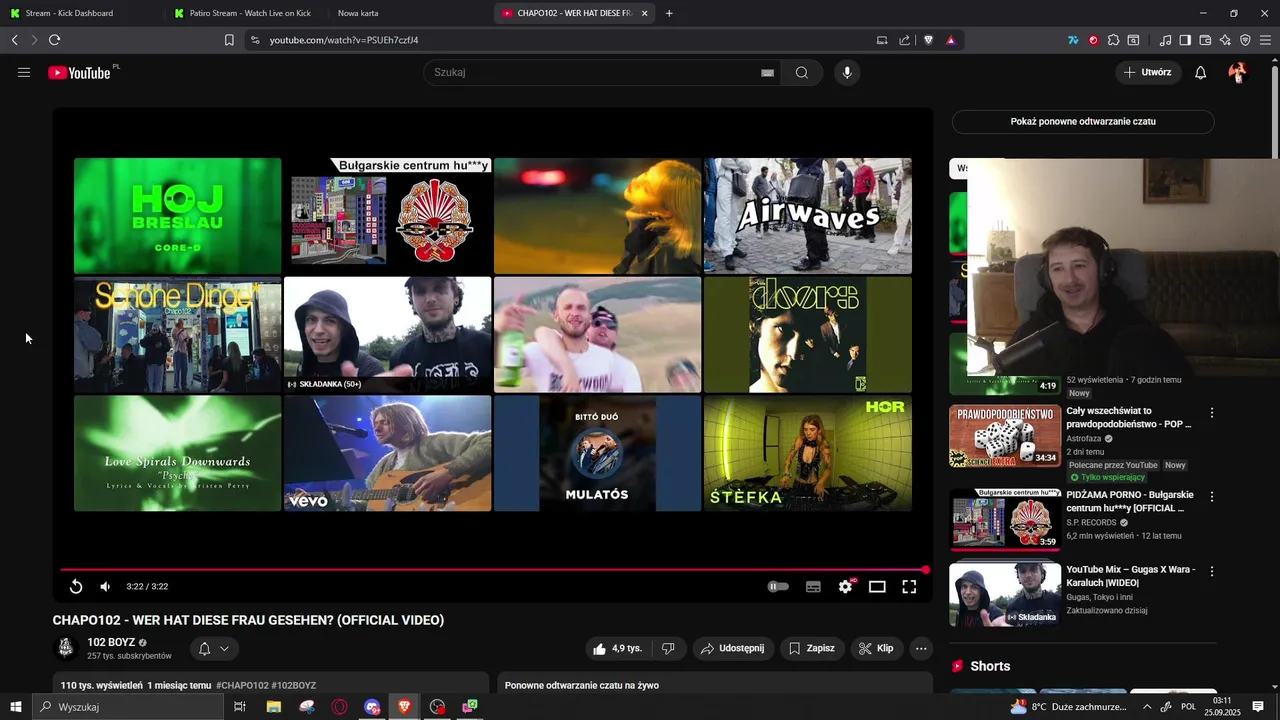This screenshot has height=720, width=1280.
Task: Open options for PIDŻAMA PORNO video
Action: (x=1211, y=497)
